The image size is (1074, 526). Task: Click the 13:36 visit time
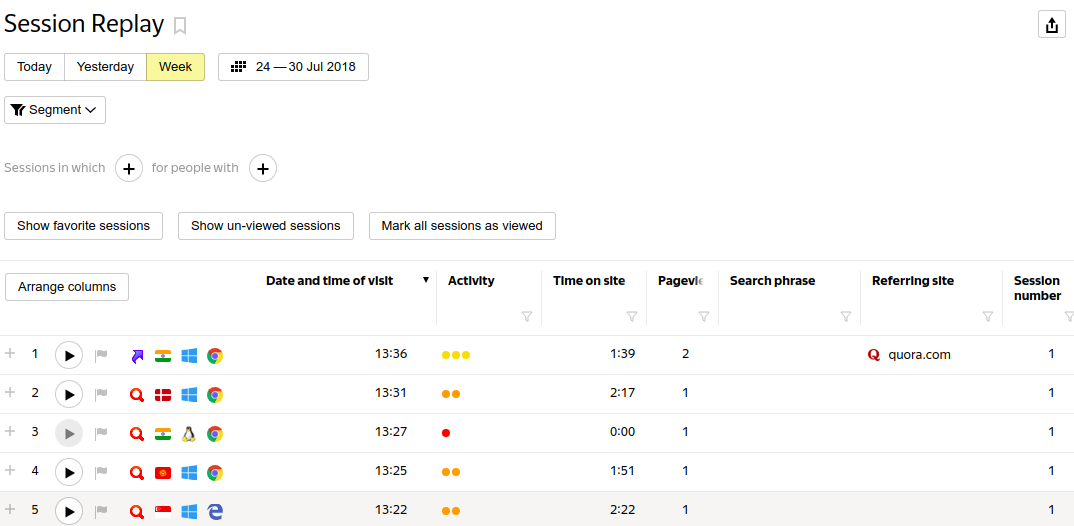click(391, 354)
